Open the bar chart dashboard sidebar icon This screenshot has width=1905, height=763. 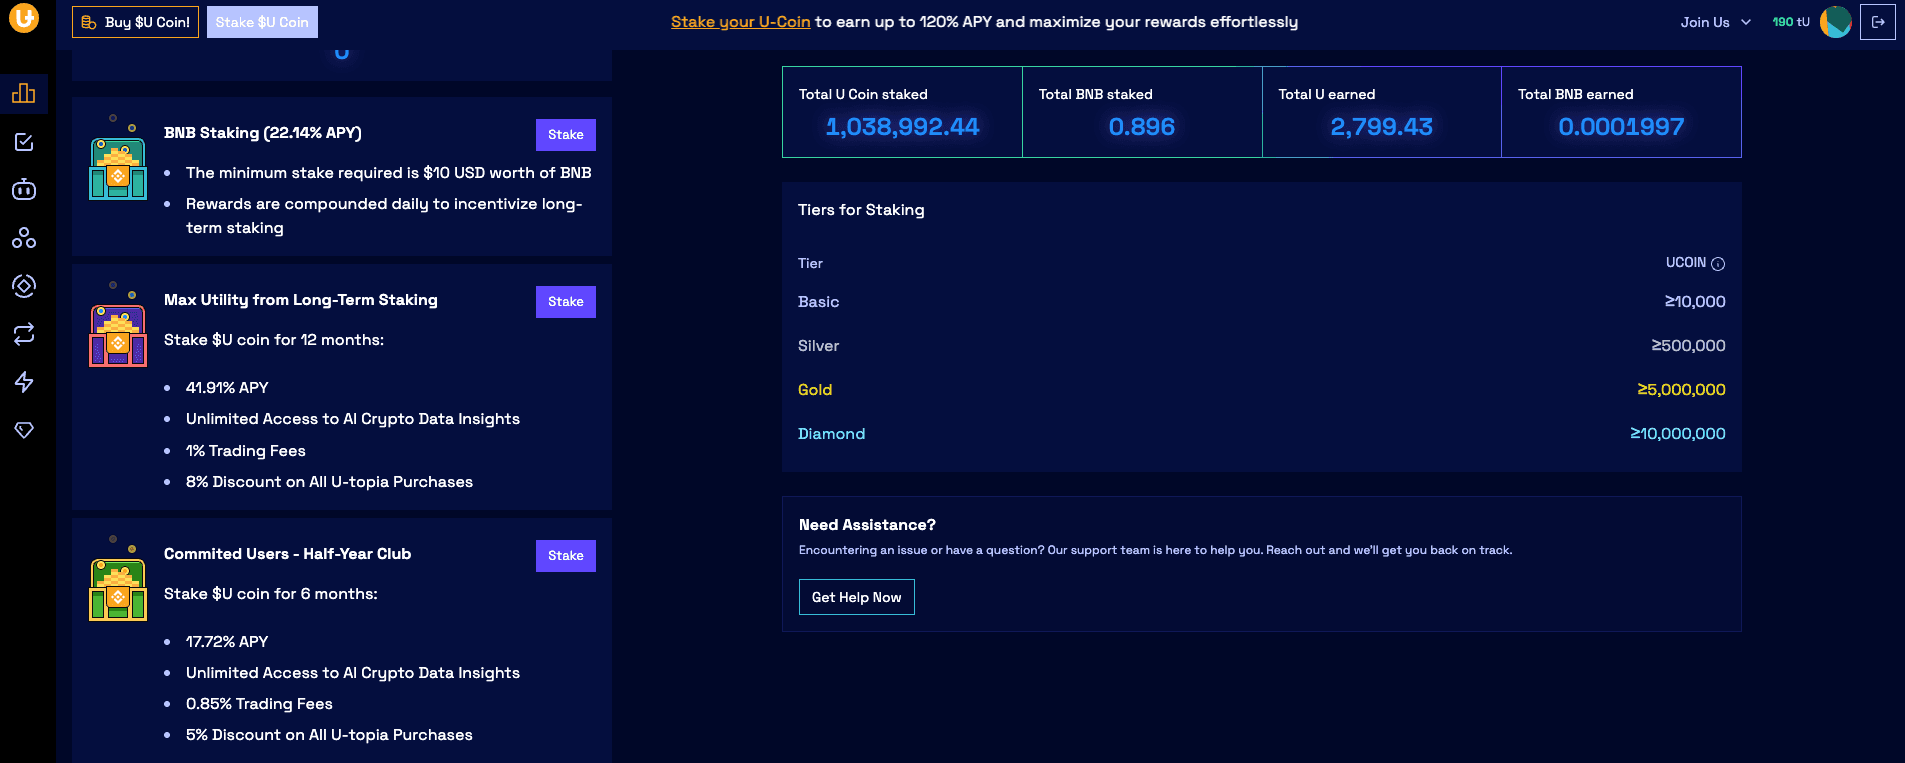coord(24,93)
